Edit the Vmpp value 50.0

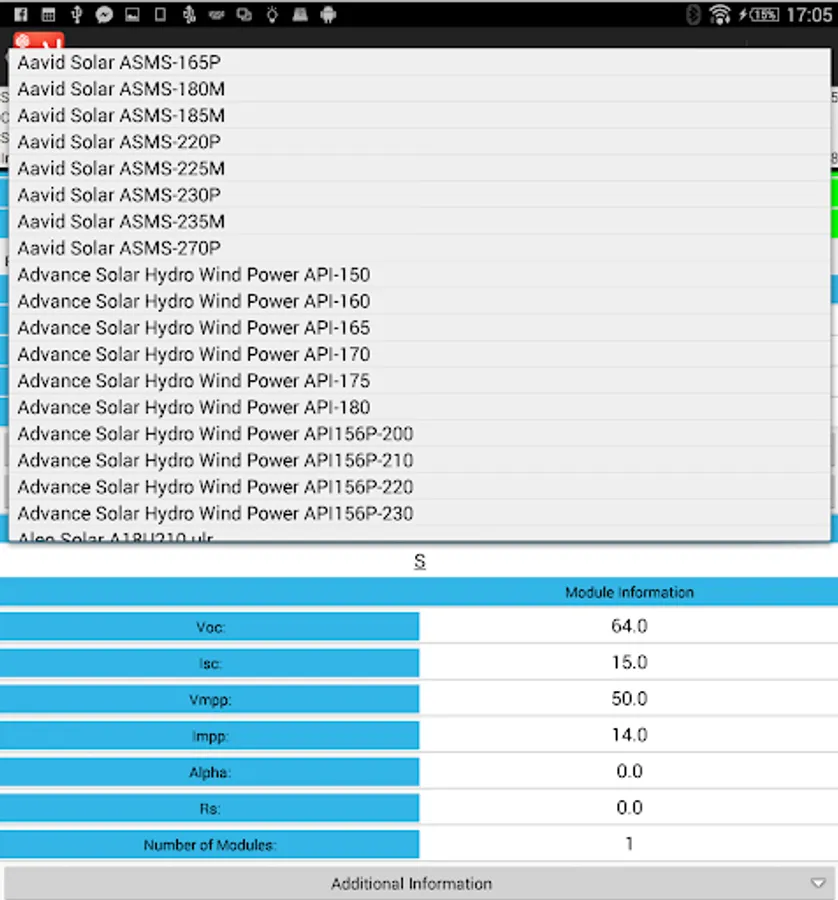click(x=629, y=698)
